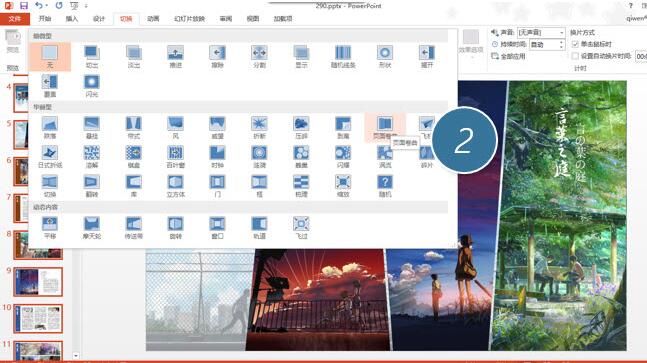
Task: Apply the Doors (门) transition
Action: coord(217,186)
